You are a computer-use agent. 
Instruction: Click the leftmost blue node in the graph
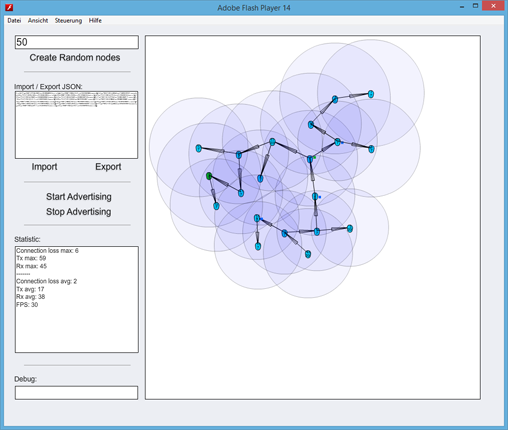point(199,148)
